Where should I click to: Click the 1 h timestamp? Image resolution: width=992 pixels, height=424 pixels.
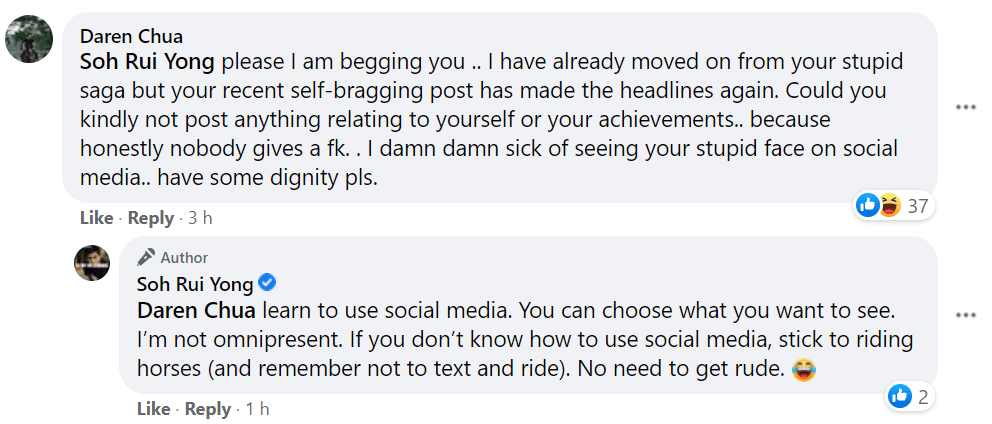click(257, 409)
